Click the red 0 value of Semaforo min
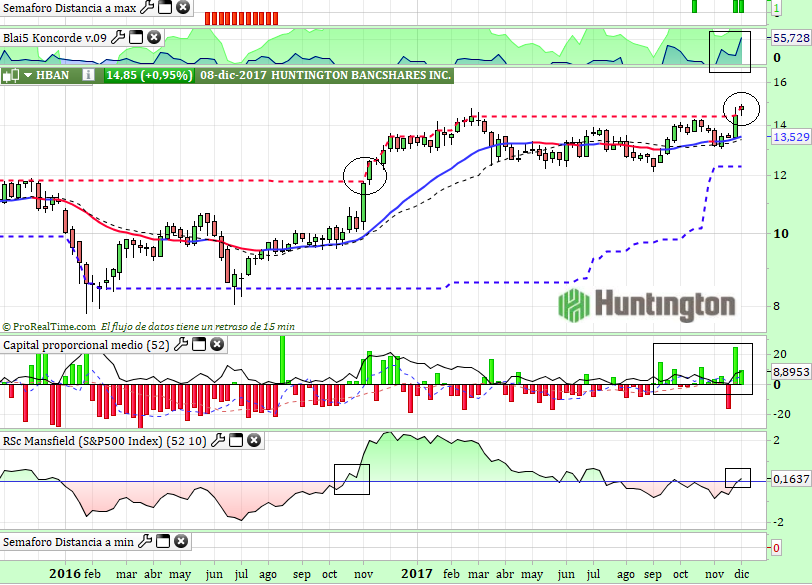Screen dimensions: 812x585 [x=776, y=548]
